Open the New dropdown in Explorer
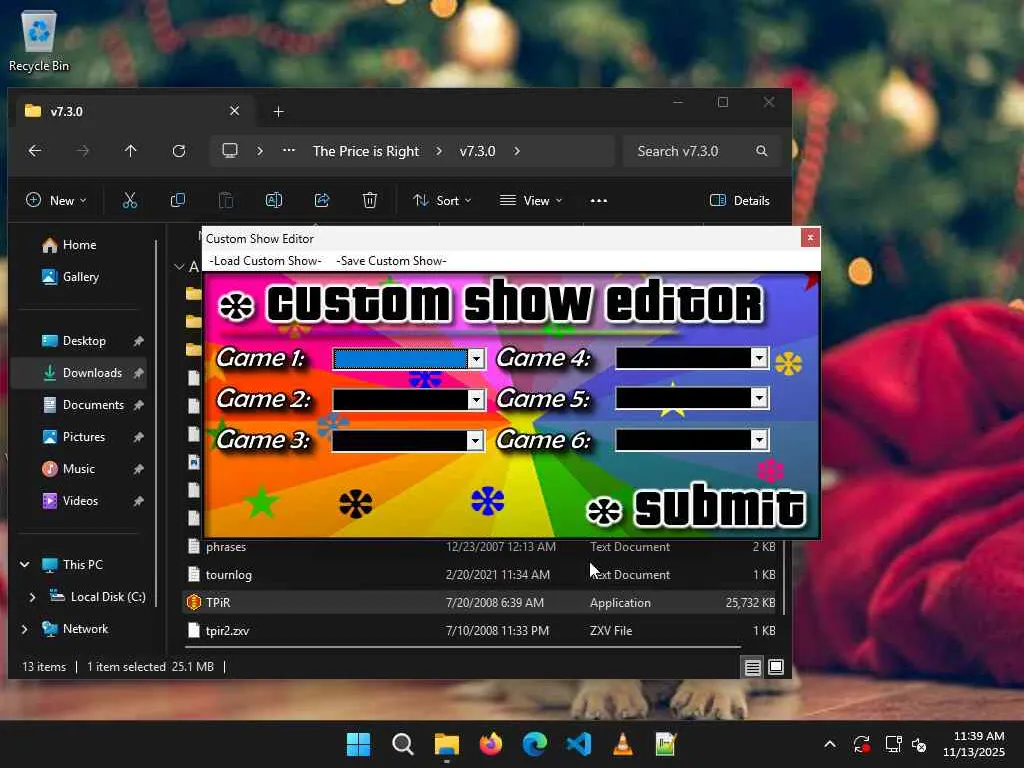Screen dimensions: 1024x768 pos(56,200)
